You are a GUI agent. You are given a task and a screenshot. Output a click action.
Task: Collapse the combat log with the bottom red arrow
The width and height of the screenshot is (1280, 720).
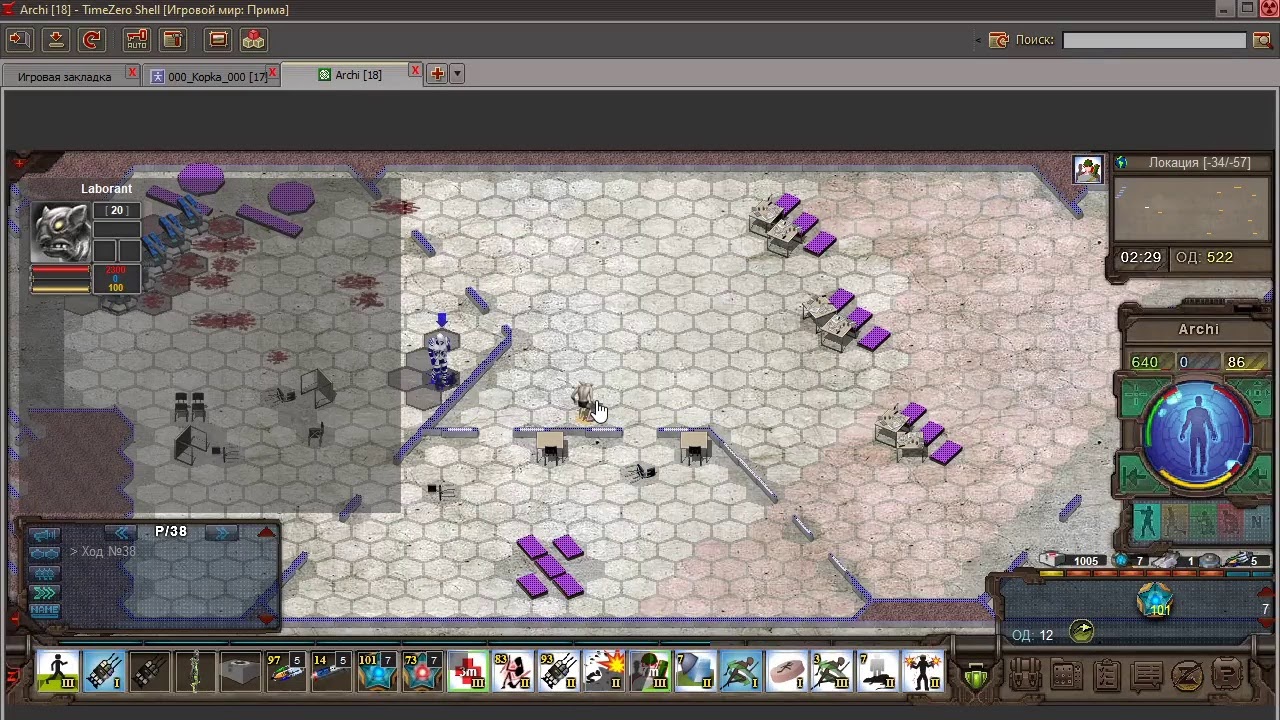(x=266, y=619)
